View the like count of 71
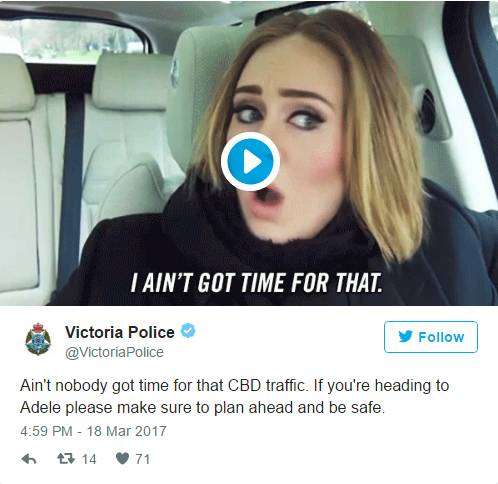Image resolution: width=498 pixels, height=484 pixels. [x=143, y=459]
